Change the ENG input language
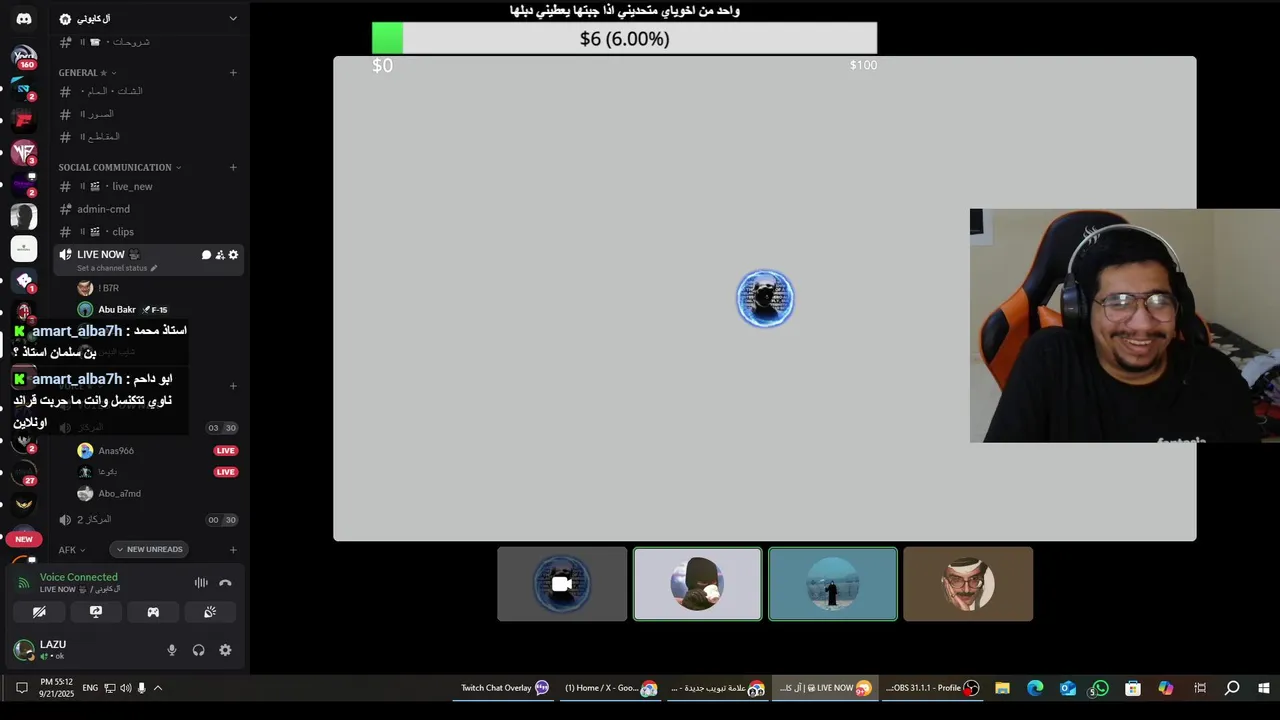The height and width of the screenshot is (720, 1280). point(90,688)
